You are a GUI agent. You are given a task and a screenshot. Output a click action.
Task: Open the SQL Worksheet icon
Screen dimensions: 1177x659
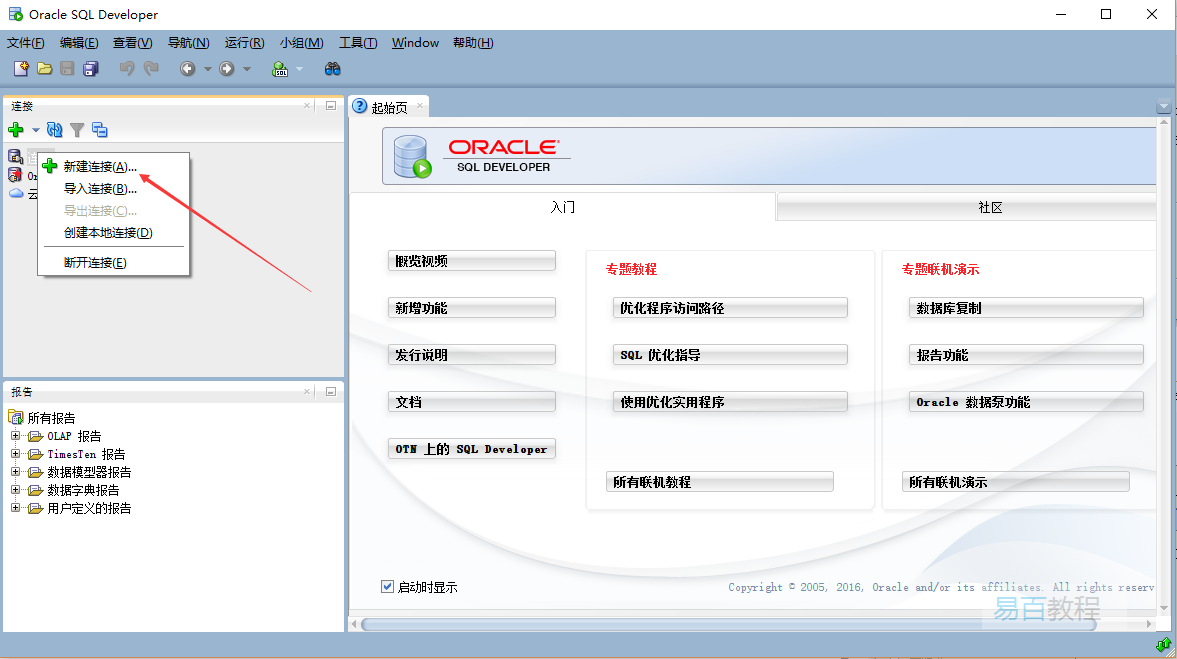(280, 69)
